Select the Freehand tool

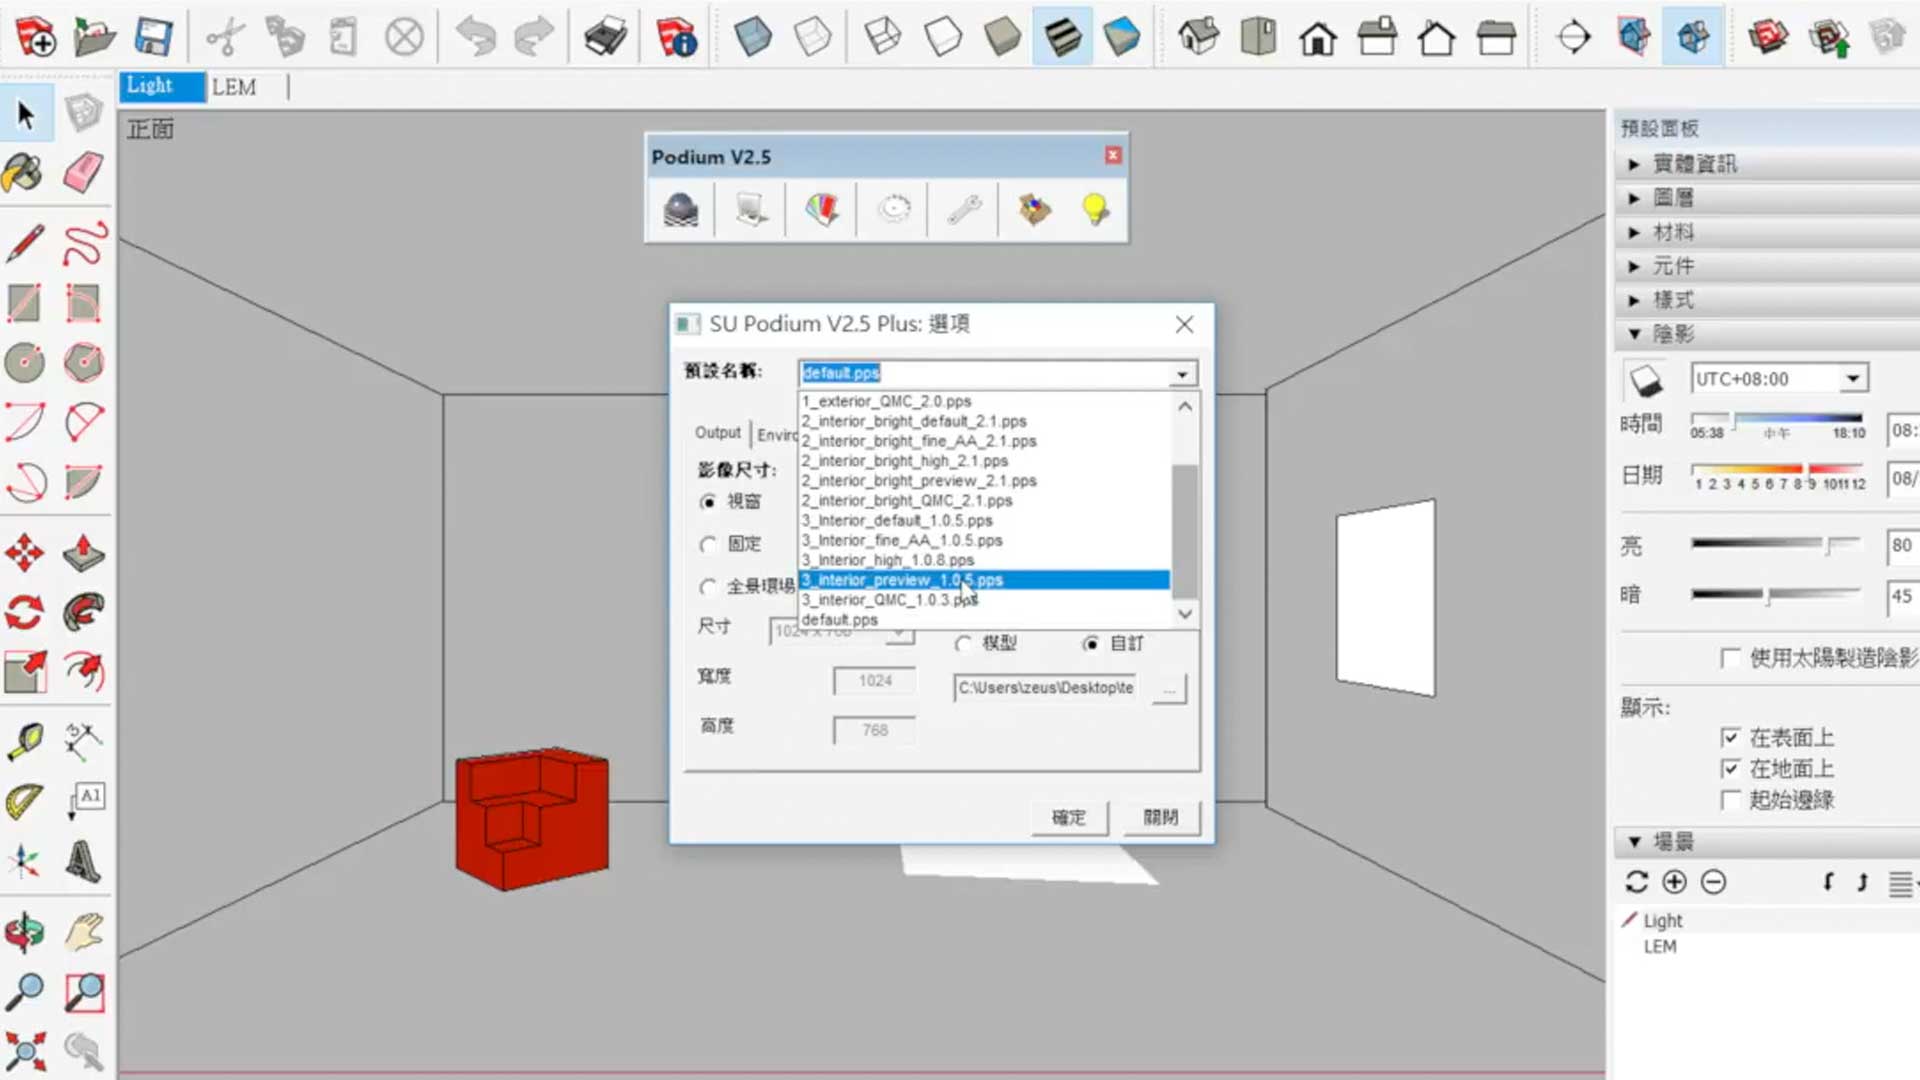[84, 243]
